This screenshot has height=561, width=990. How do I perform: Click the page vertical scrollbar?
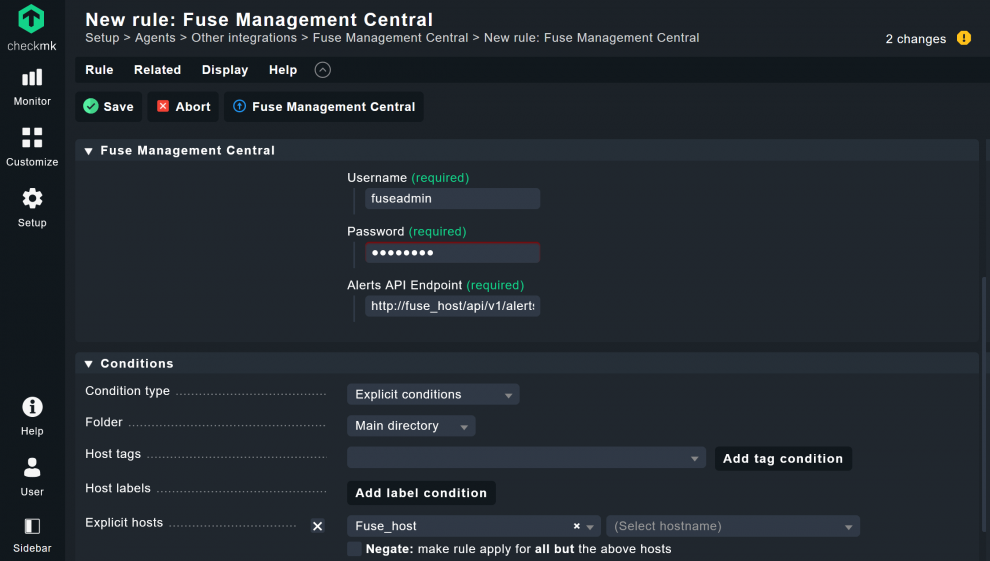click(986, 404)
